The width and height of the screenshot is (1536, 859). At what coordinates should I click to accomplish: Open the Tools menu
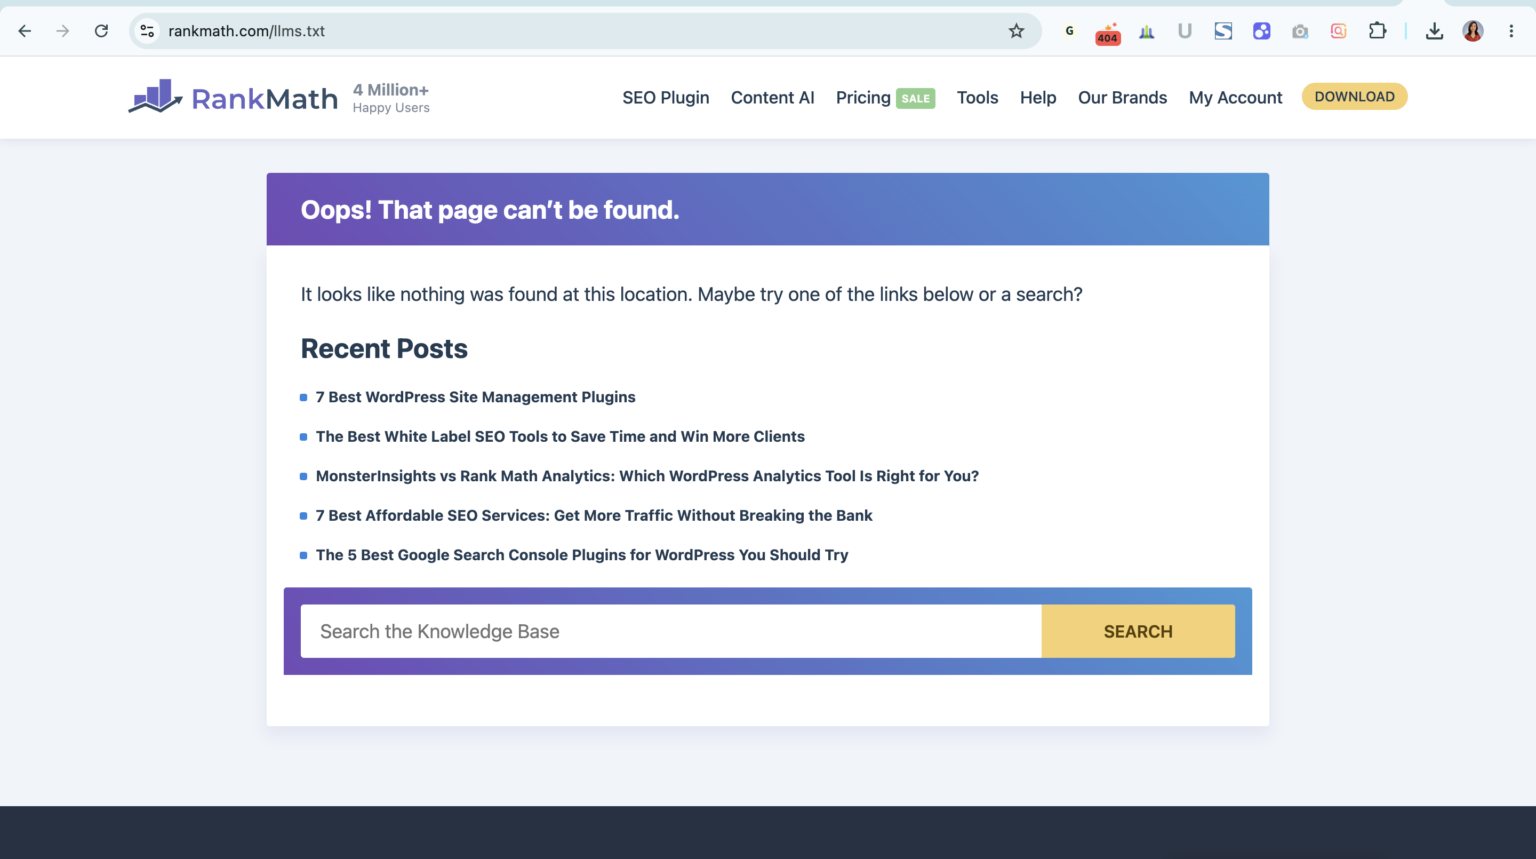(x=977, y=97)
